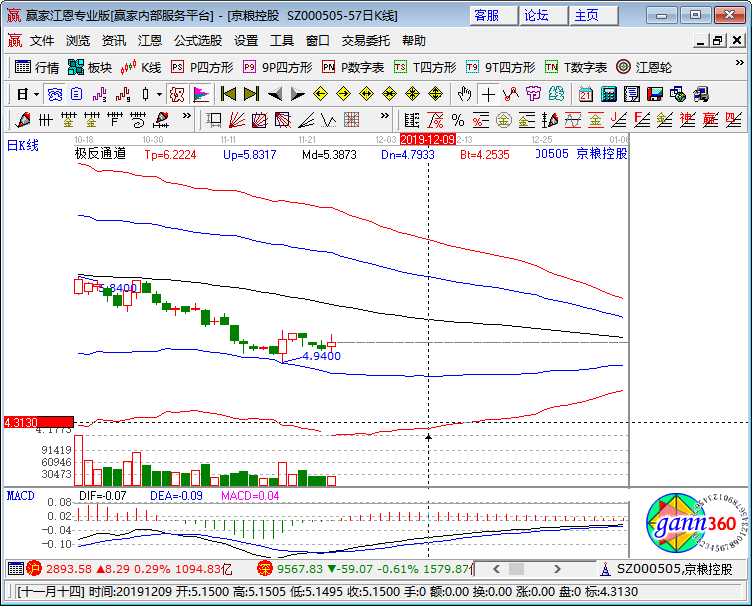Expand the left drawing toolbar chevron
Screen dimensions: 752x606
(x=187, y=116)
